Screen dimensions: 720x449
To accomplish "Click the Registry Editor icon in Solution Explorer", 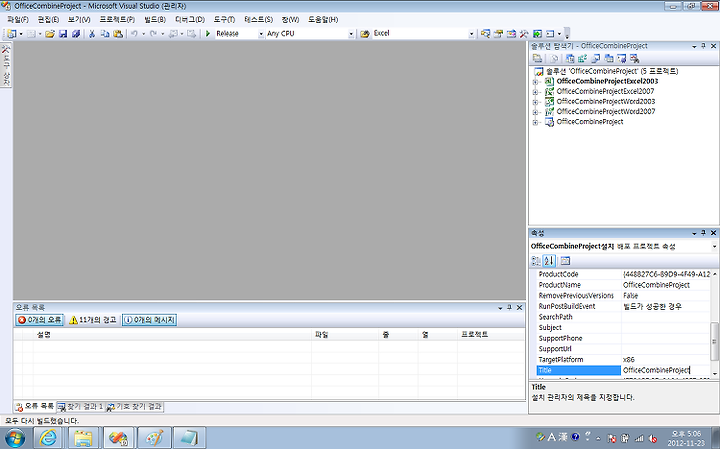I will click(x=583, y=58).
